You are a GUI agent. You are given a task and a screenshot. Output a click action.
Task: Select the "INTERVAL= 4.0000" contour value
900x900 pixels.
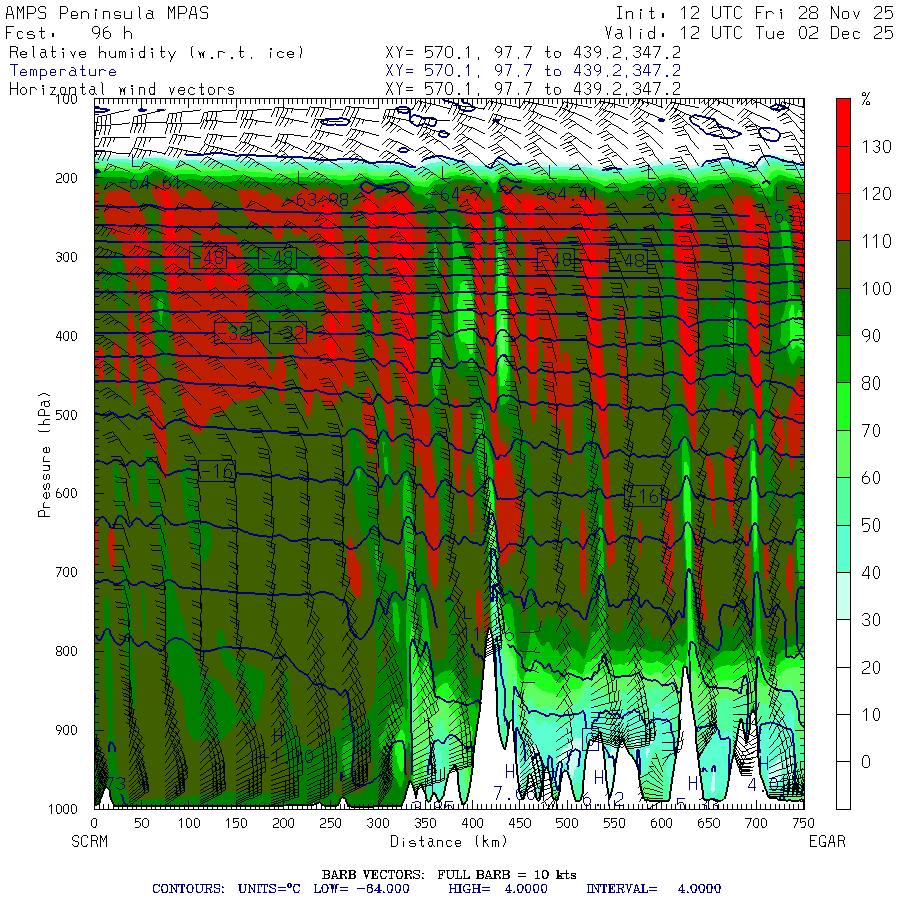(653, 889)
